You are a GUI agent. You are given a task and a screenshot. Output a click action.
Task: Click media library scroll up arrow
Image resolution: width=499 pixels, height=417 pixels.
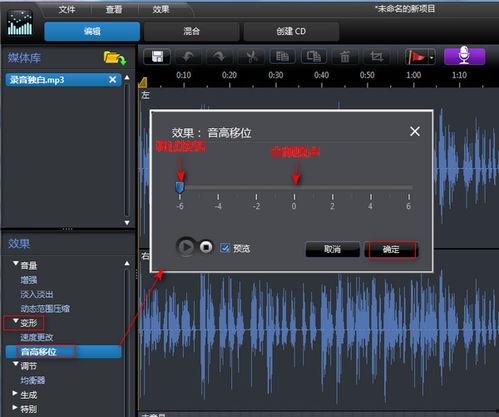tap(127, 77)
